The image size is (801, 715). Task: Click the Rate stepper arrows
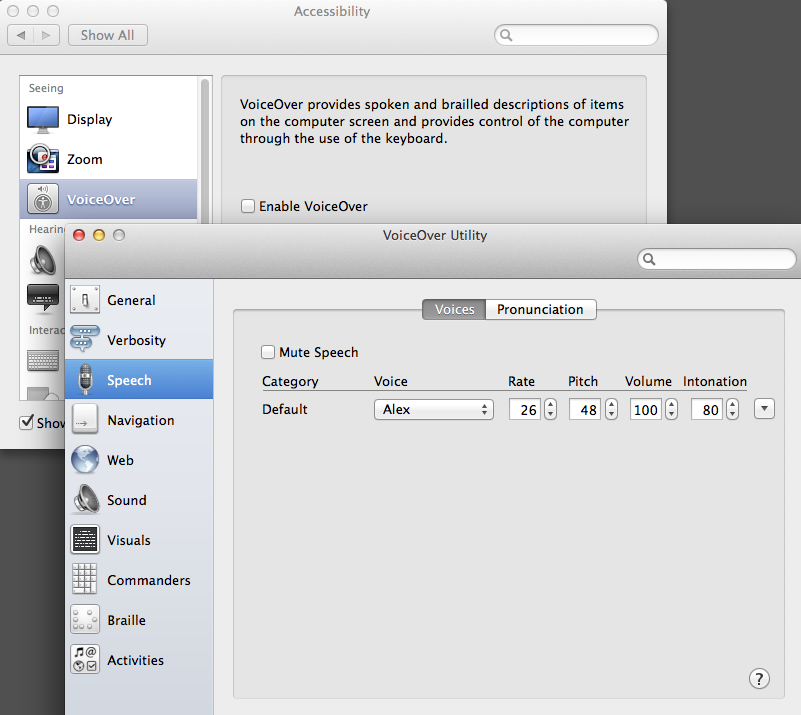coord(550,409)
